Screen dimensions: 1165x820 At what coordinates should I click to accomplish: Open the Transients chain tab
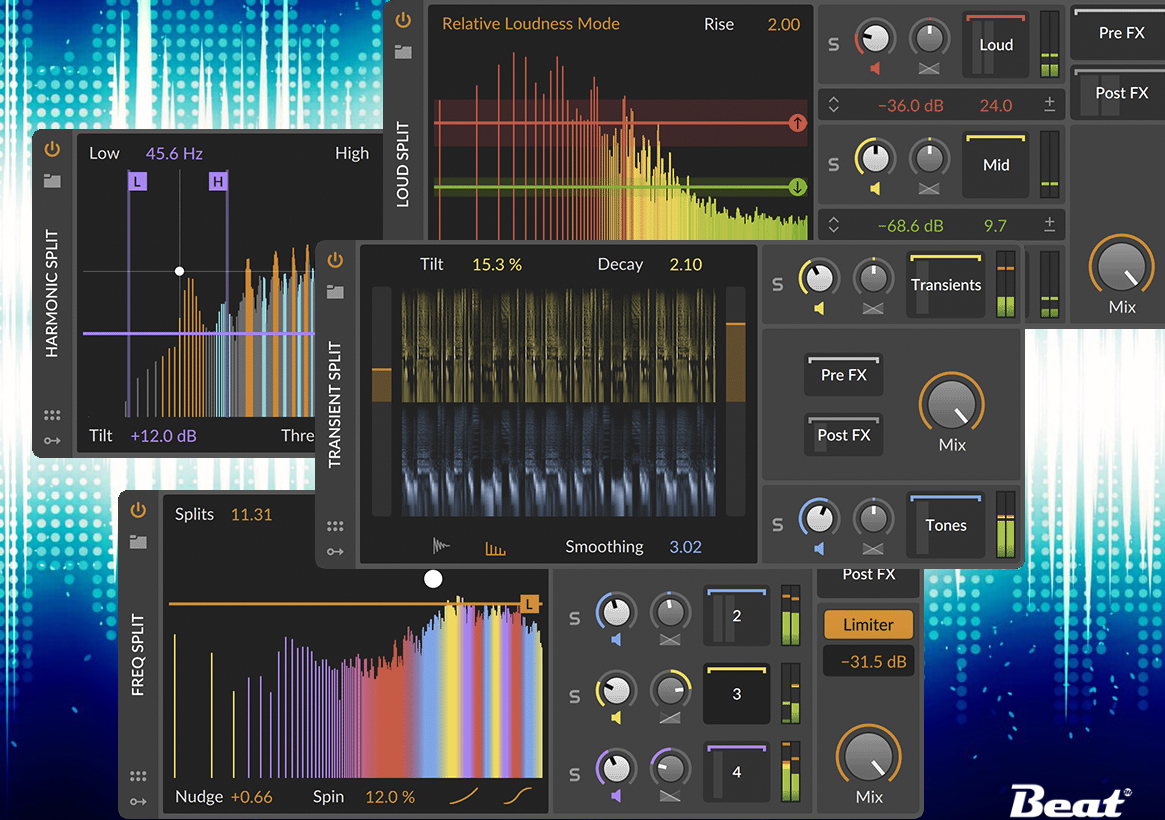pos(946,285)
